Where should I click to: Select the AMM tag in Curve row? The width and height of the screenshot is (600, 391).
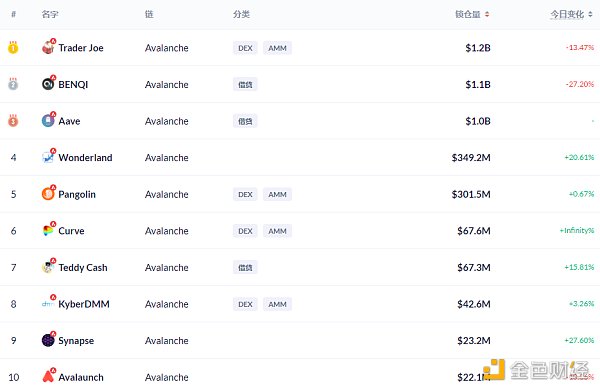[x=277, y=231]
